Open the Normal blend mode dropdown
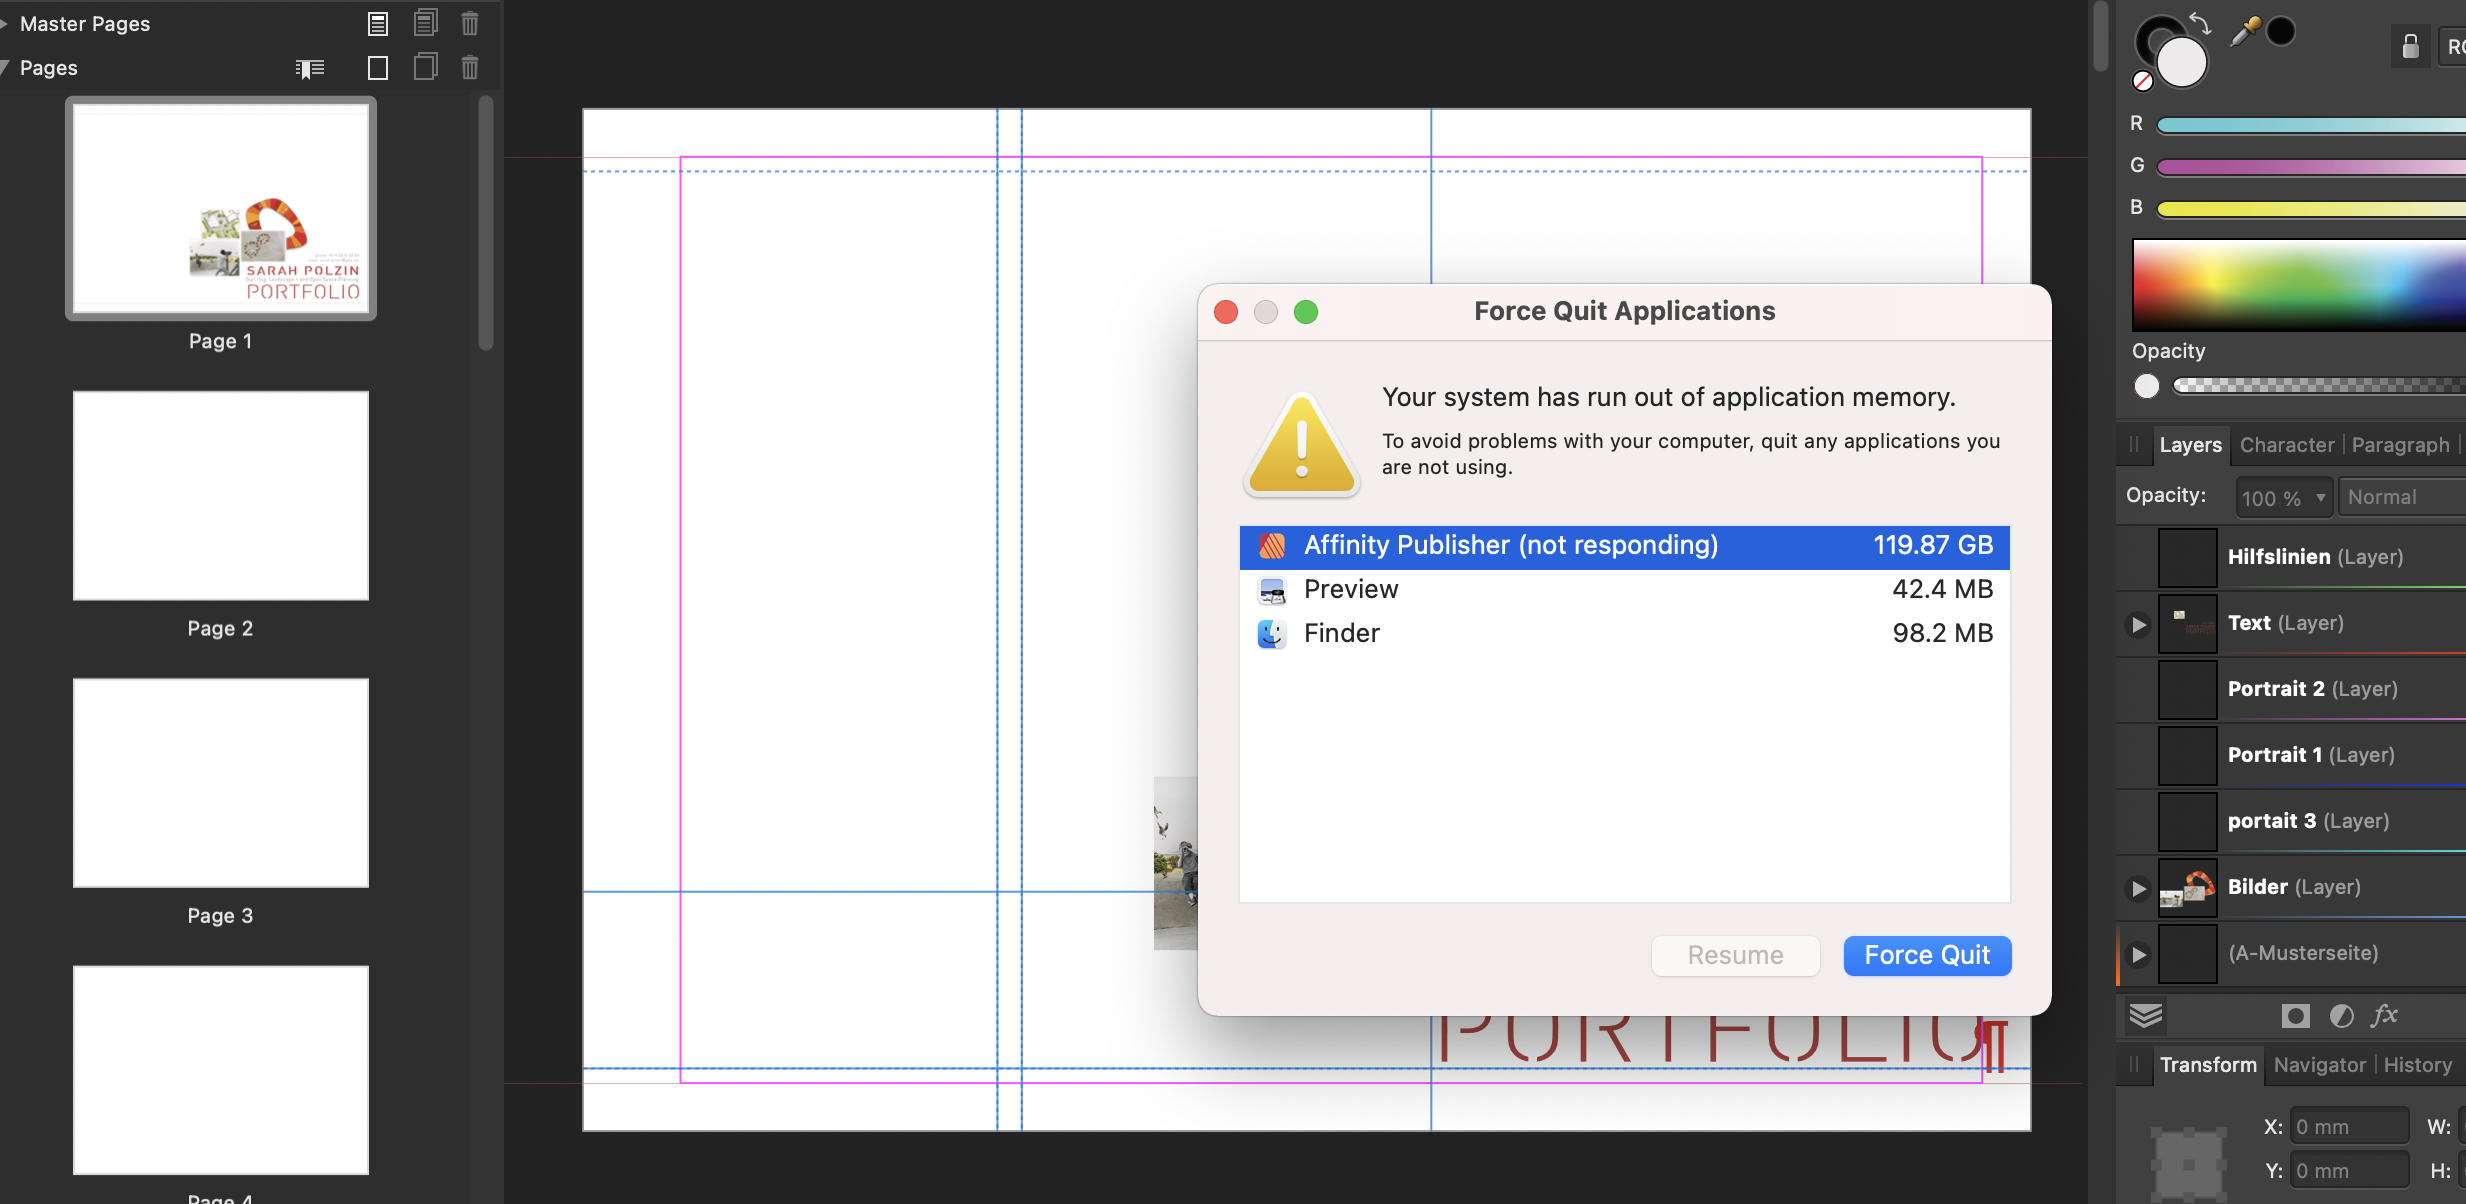Viewport: 2466px width, 1204px height. (2402, 498)
